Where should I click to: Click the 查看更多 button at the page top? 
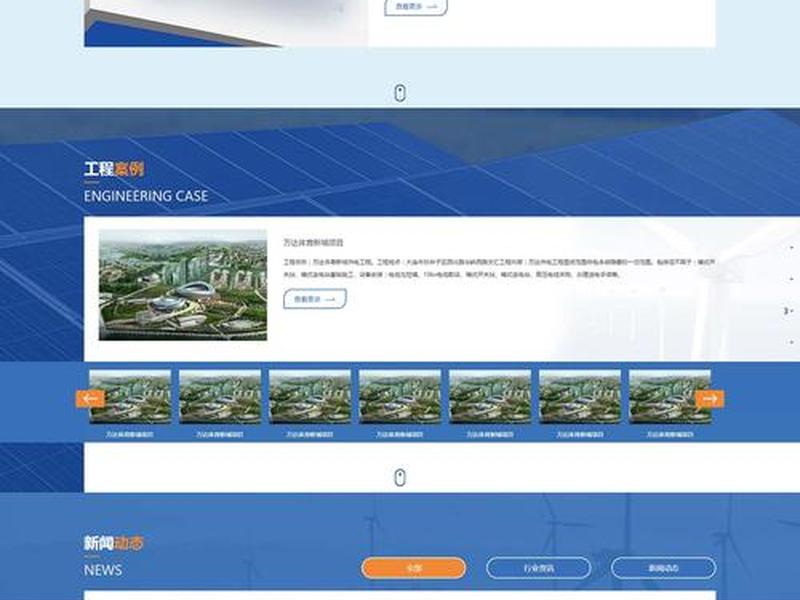[x=416, y=7]
